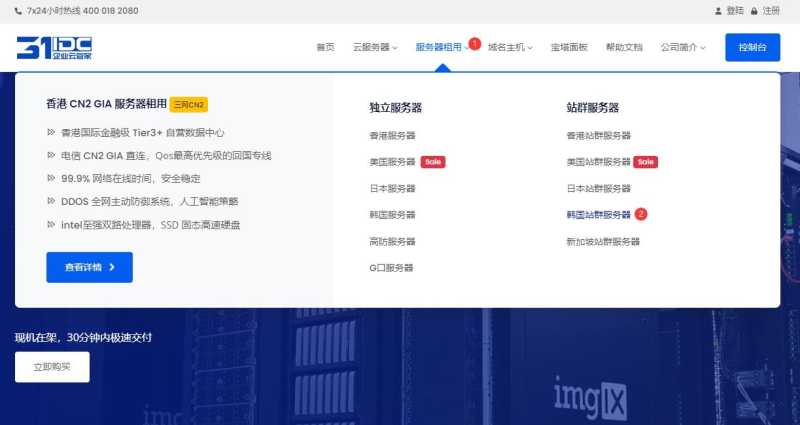Click the 31IDC logo
This screenshot has width=800, height=425.
tap(54, 48)
